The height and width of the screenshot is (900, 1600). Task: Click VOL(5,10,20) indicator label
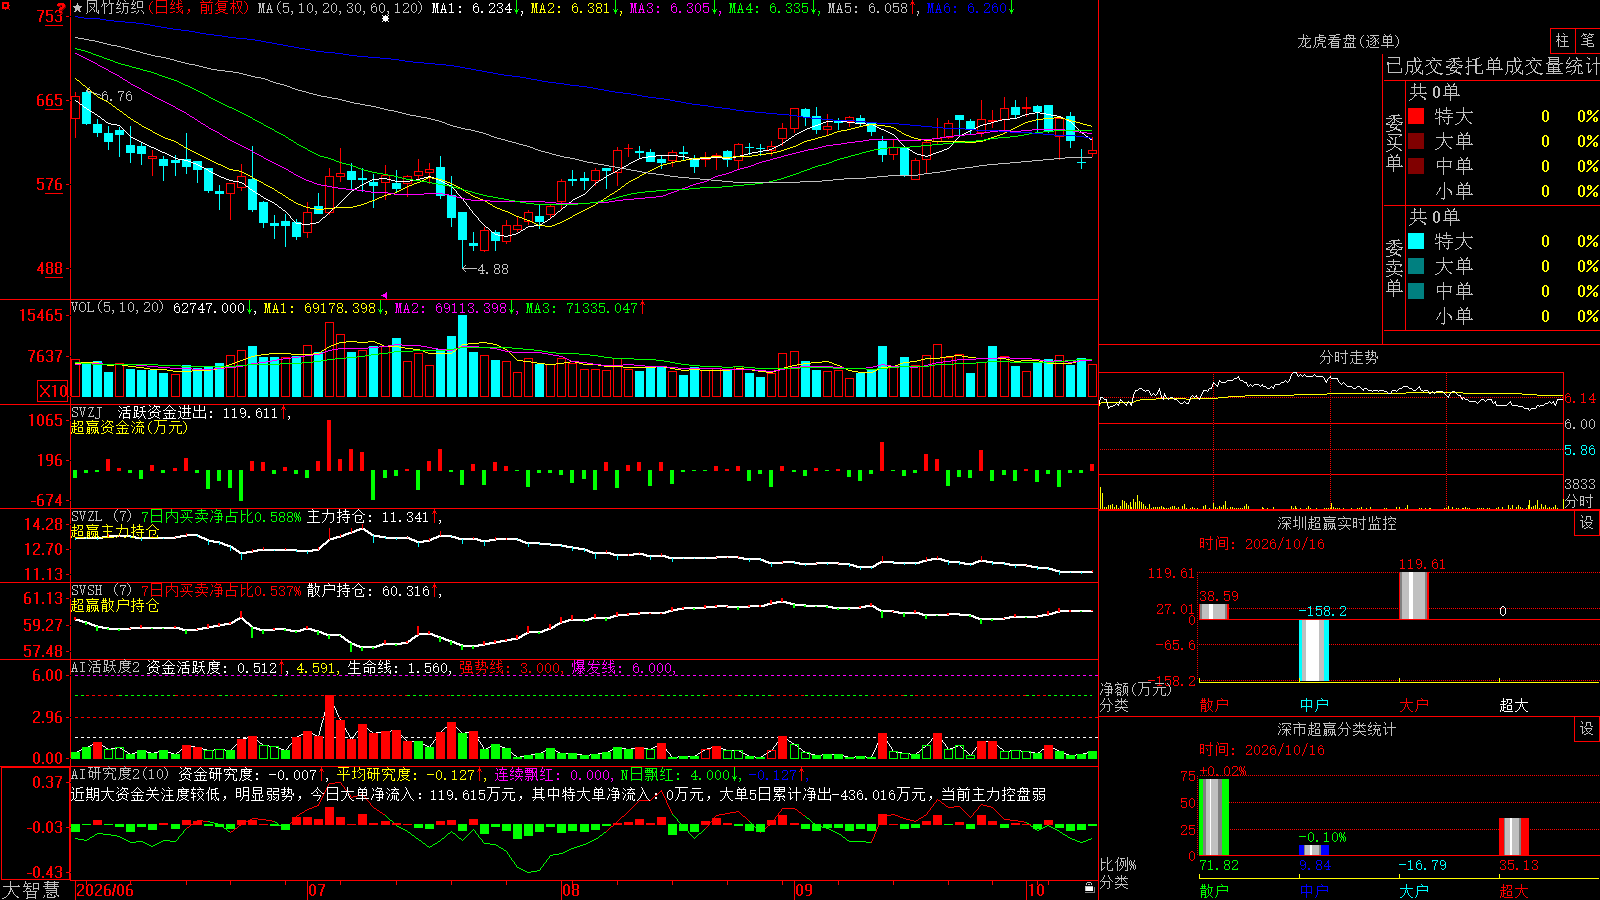pyautogui.click(x=117, y=308)
